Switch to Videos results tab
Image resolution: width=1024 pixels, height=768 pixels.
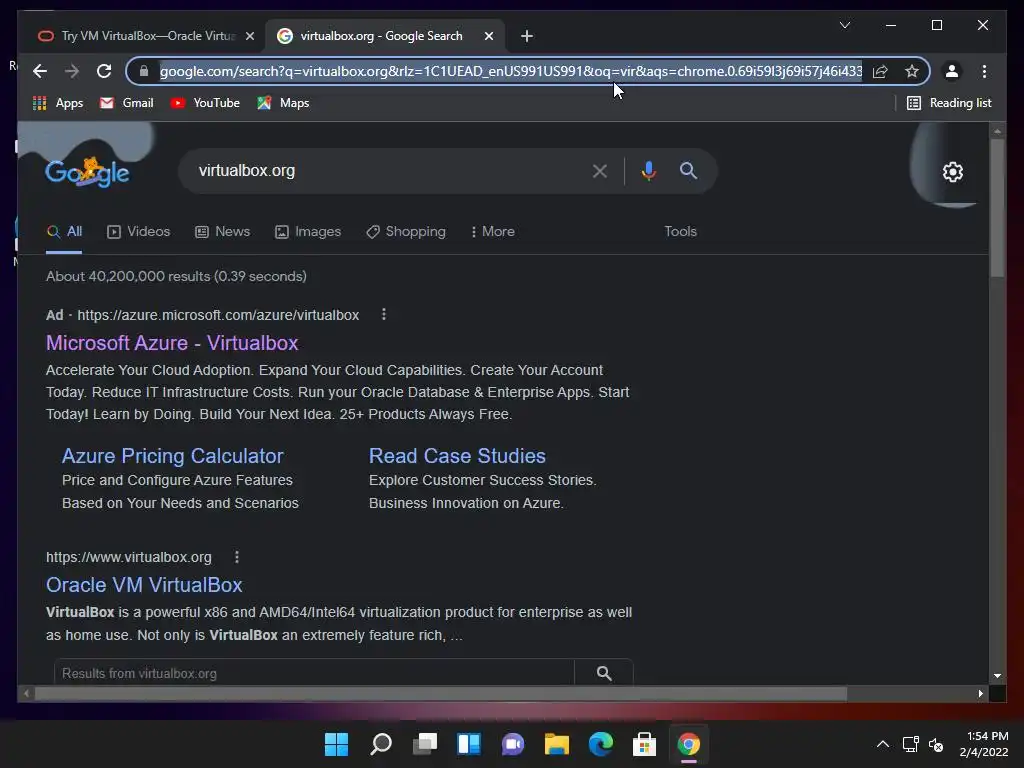coord(138,232)
